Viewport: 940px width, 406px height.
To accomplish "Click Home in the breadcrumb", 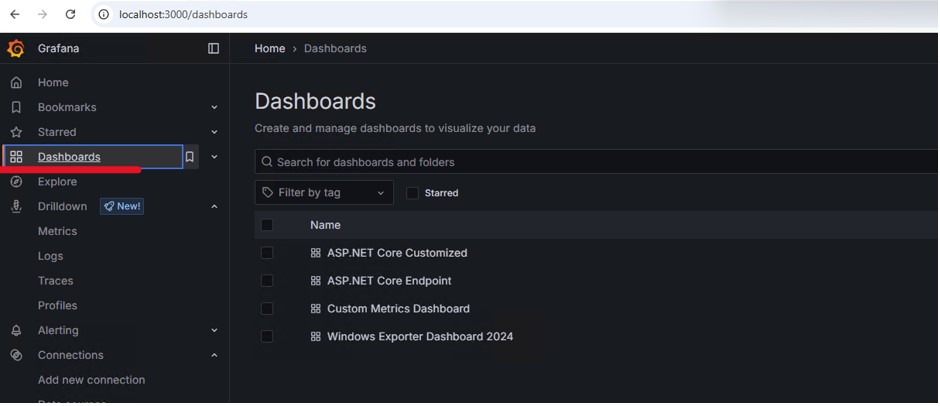I will point(269,49).
